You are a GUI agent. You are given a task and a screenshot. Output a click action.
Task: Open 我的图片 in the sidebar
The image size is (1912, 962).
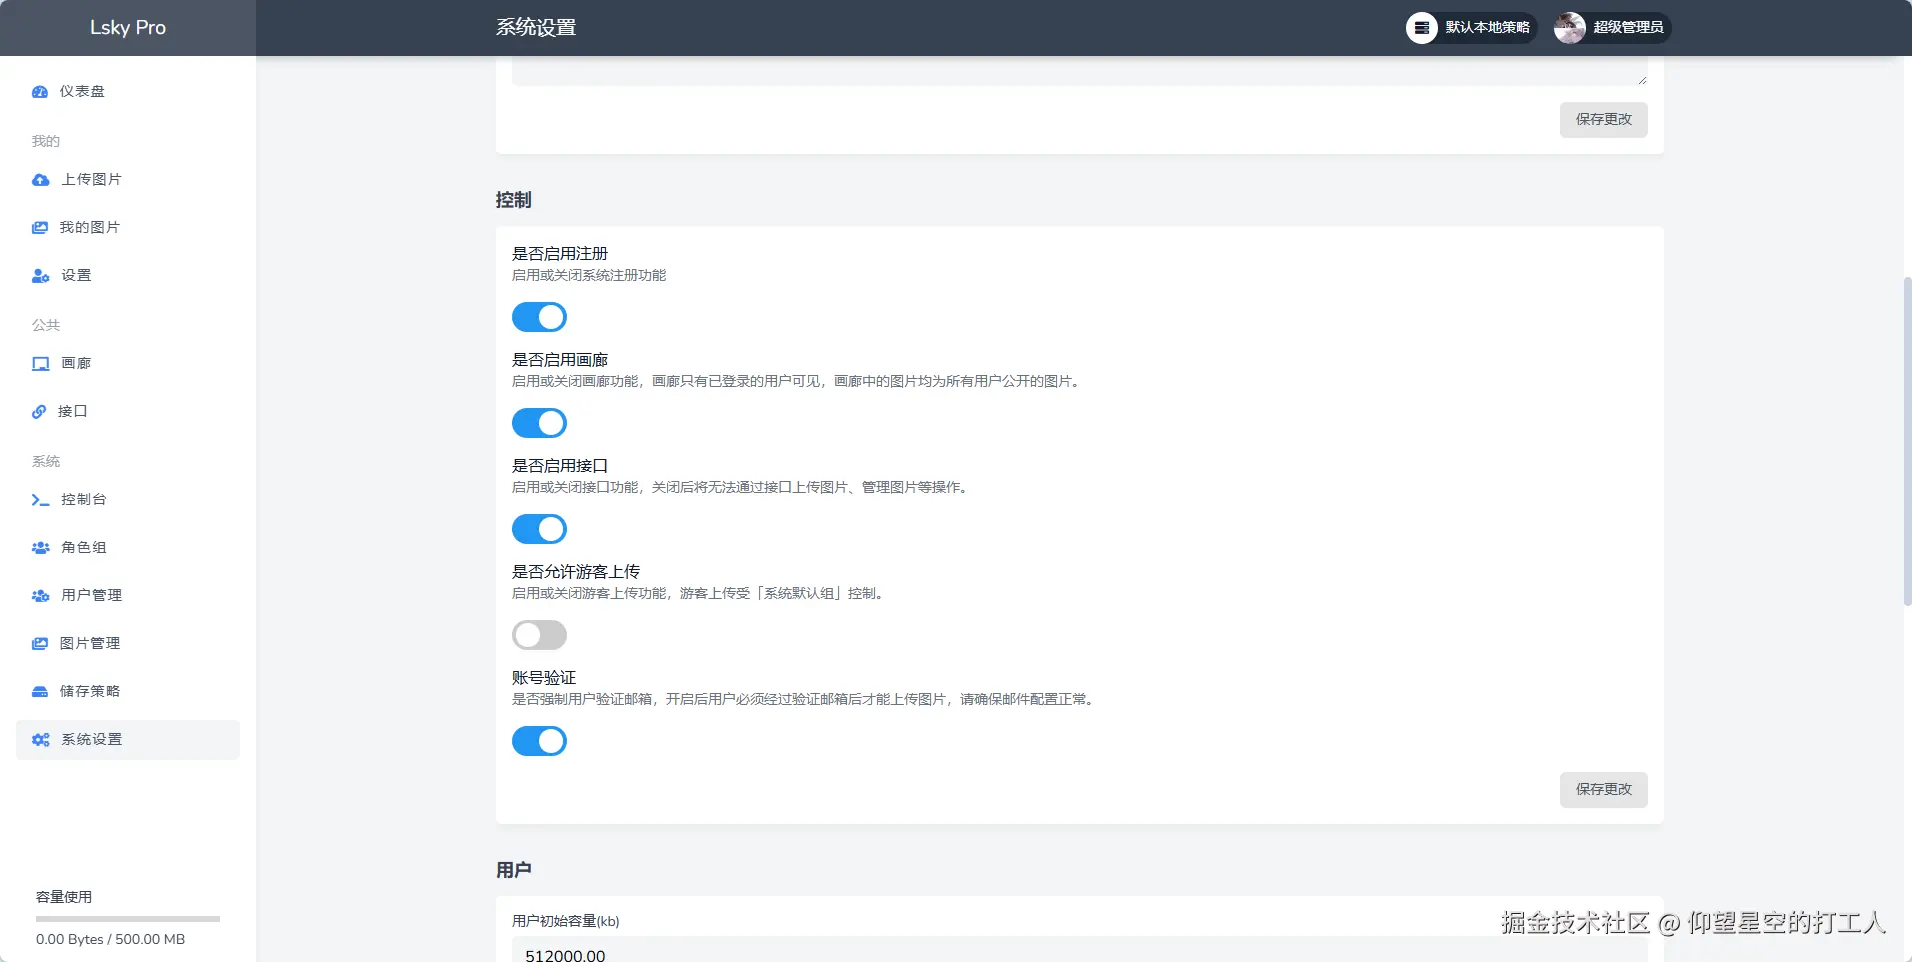128,228
